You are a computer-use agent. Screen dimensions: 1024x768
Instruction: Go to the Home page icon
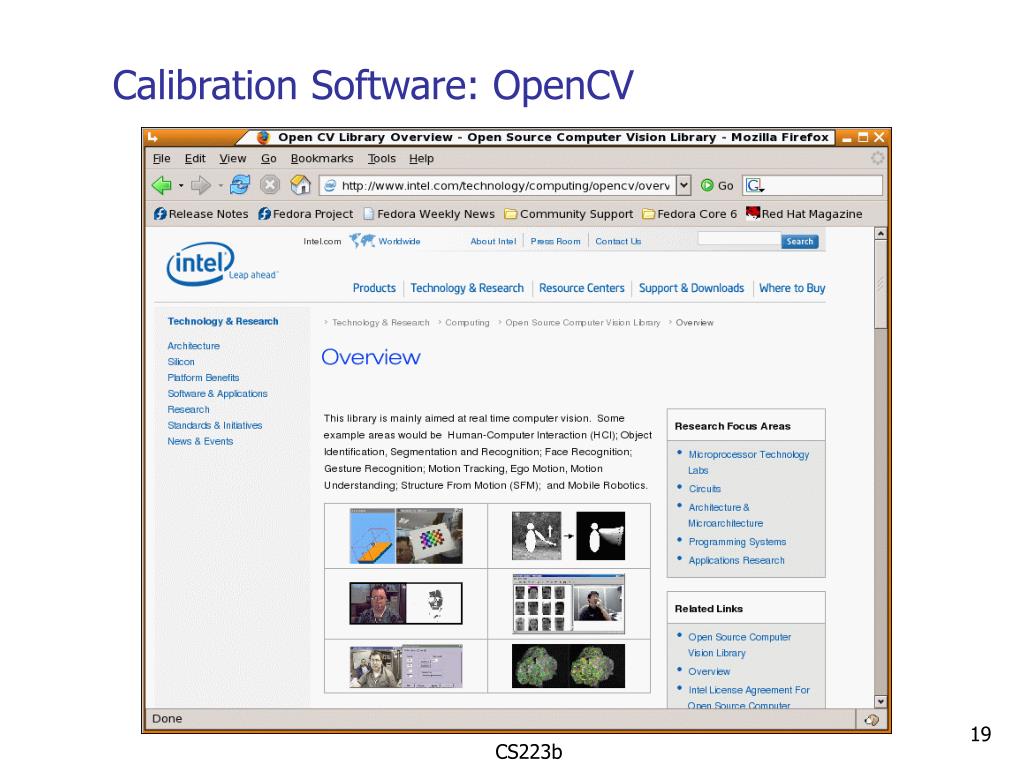[x=300, y=185]
